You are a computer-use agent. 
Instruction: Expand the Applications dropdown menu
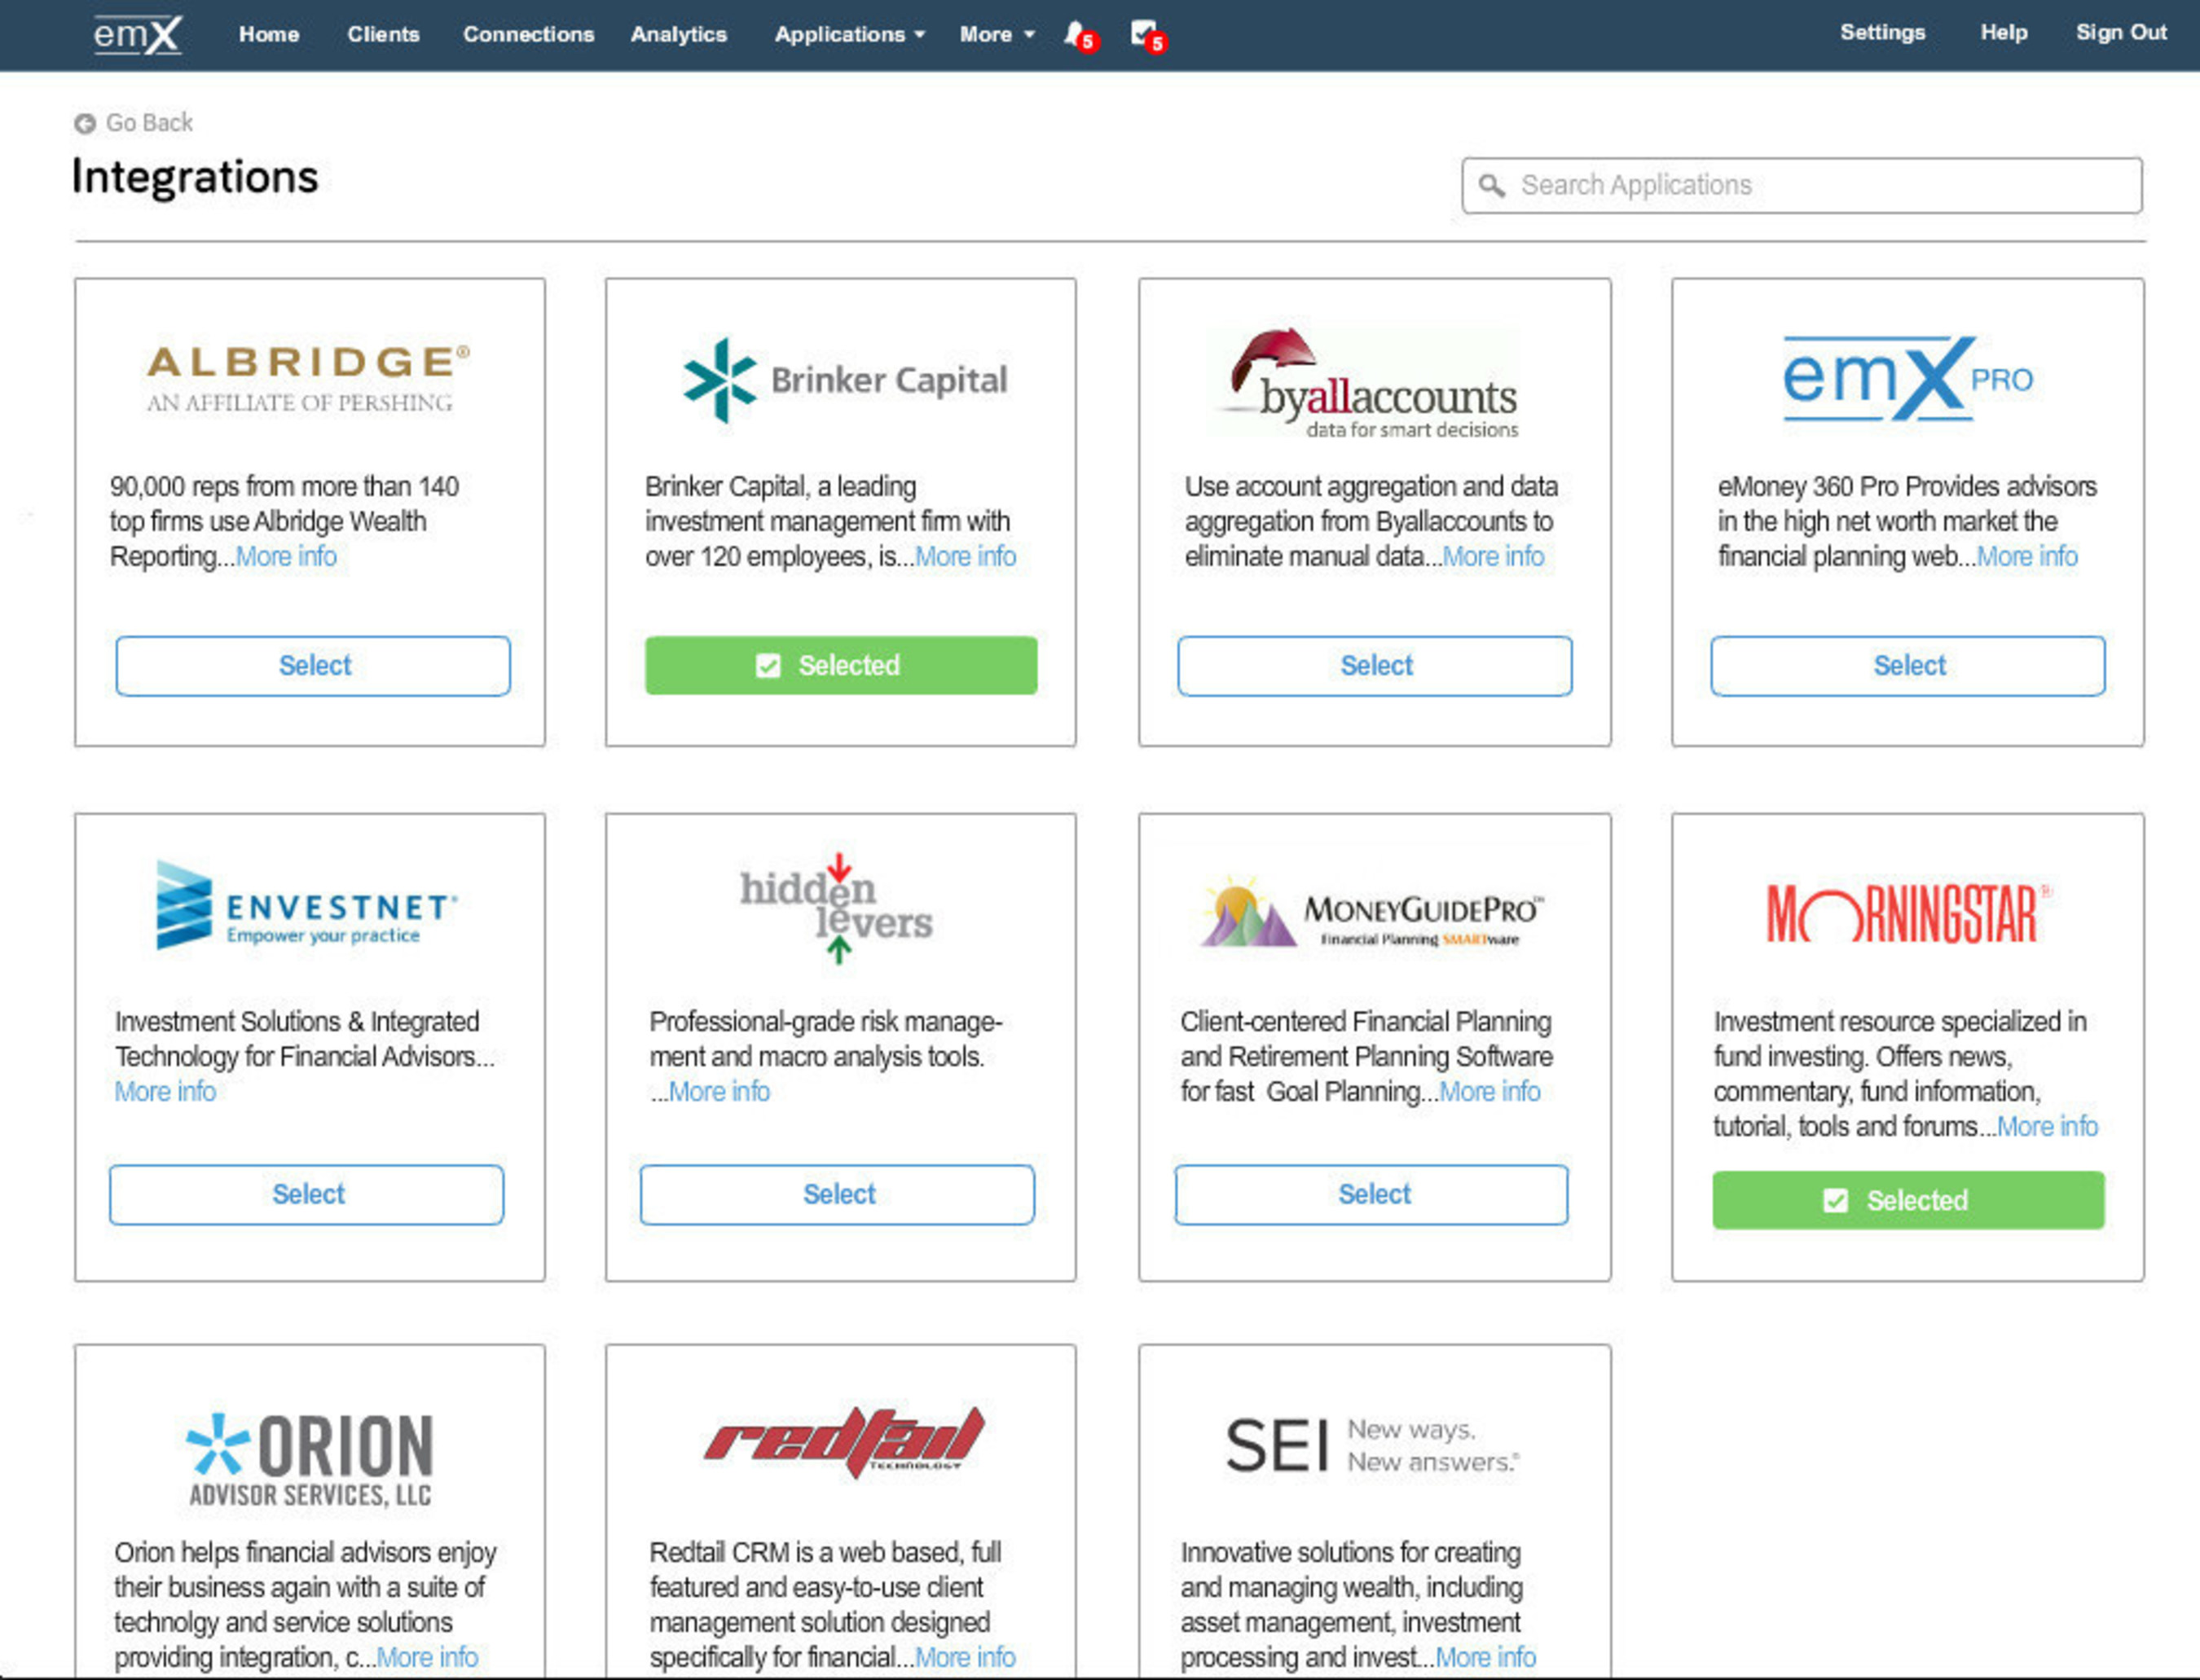coord(850,34)
